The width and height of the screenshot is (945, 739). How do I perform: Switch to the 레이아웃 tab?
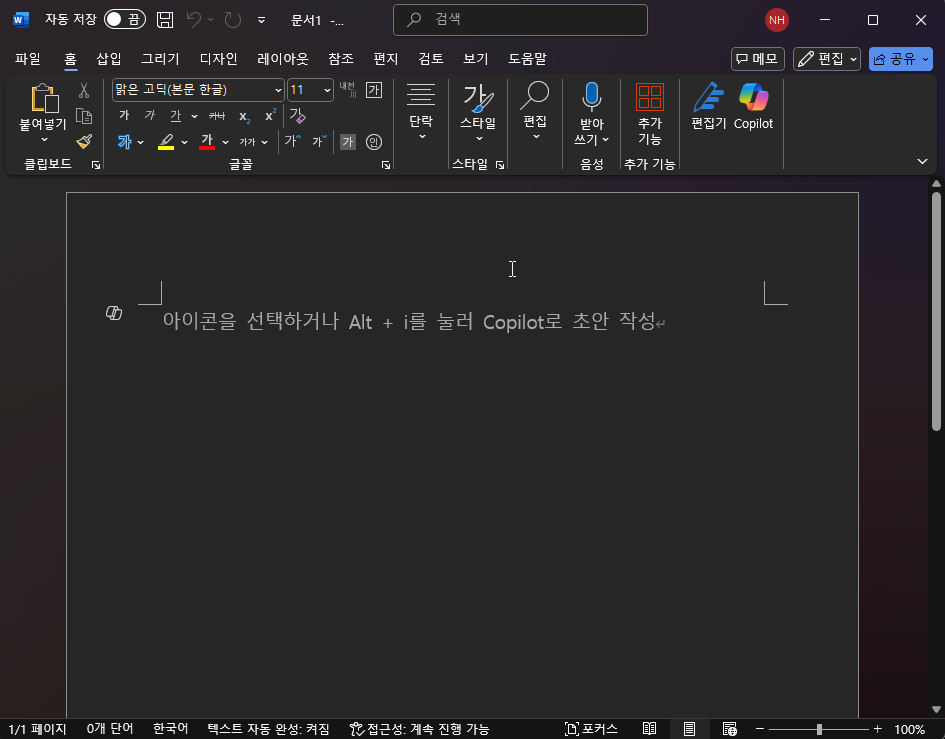pos(283,58)
